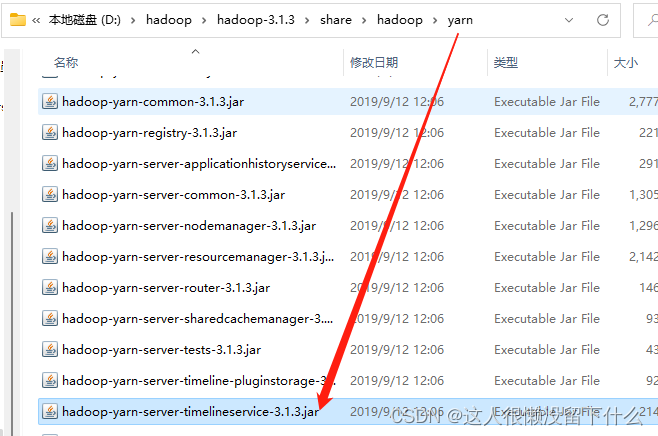
Task: Navigate to second hadoop breadcrumb after share
Action: [400, 20]
